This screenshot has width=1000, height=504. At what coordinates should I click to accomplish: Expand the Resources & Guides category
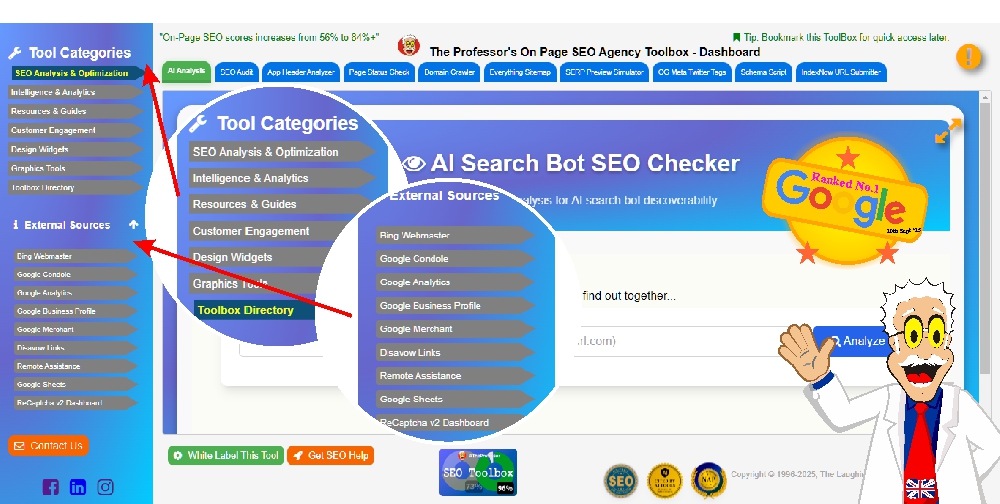76,111
